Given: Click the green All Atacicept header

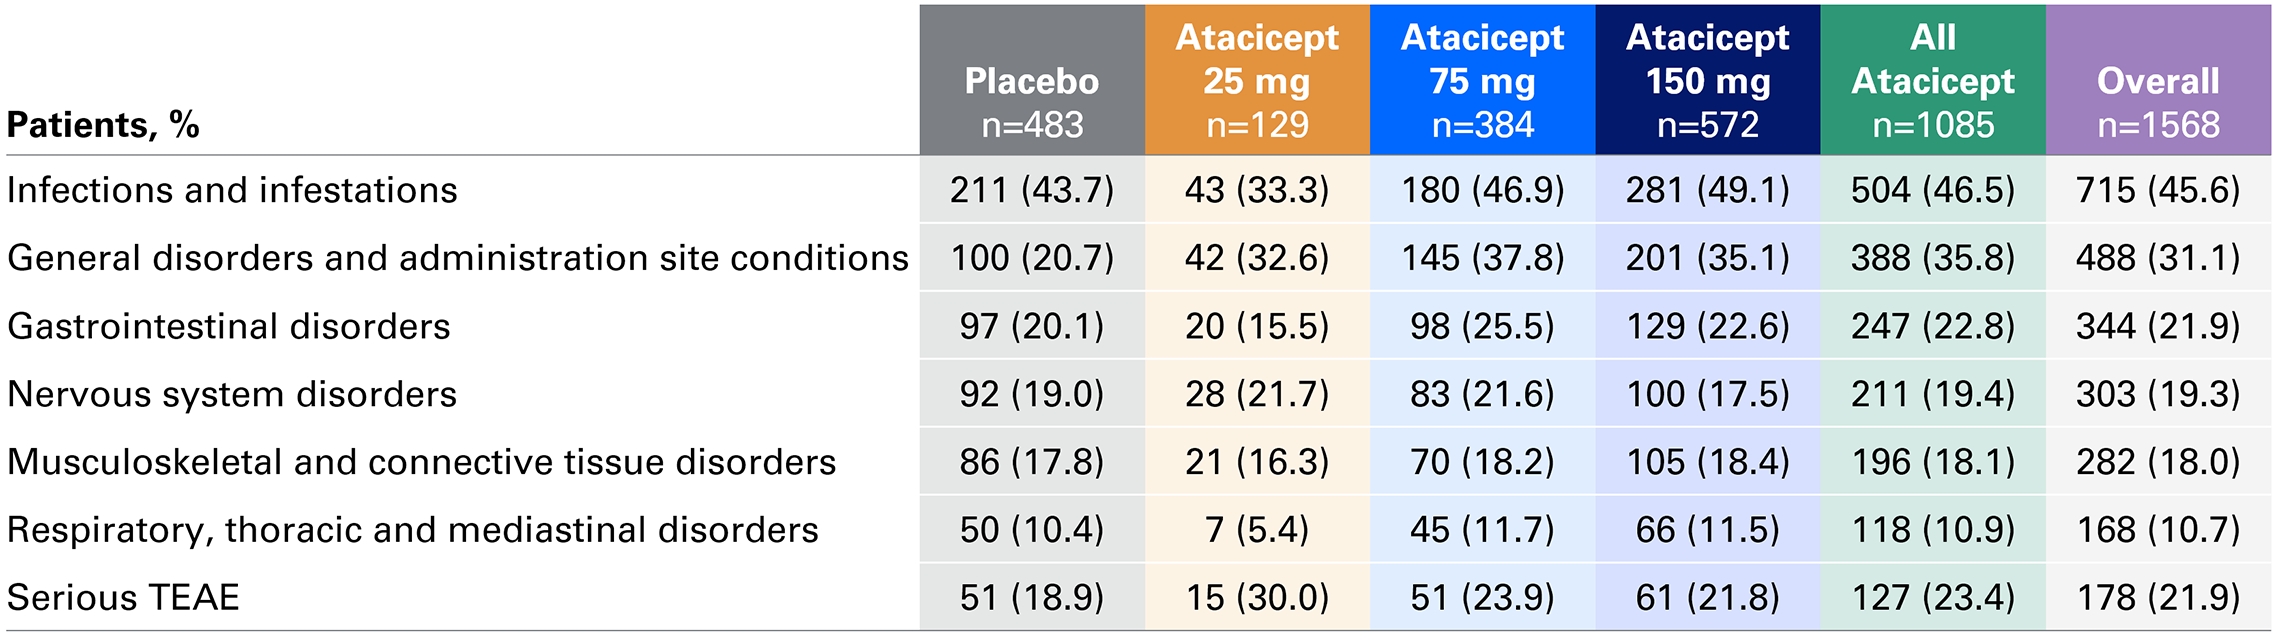Looking at the screenshot, I should coord(1933,82).
